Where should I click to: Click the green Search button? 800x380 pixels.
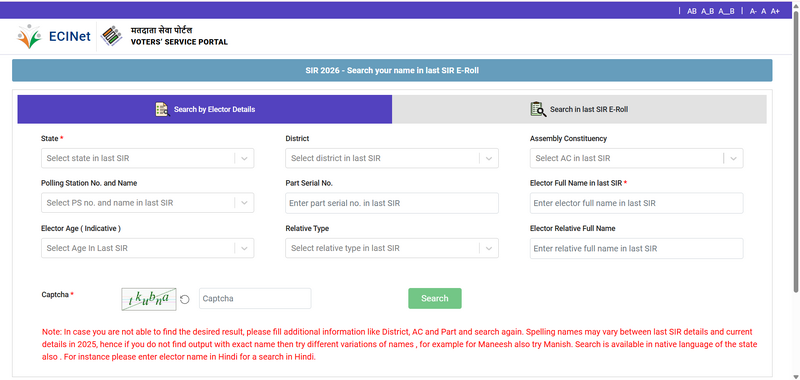click(435, 298)
